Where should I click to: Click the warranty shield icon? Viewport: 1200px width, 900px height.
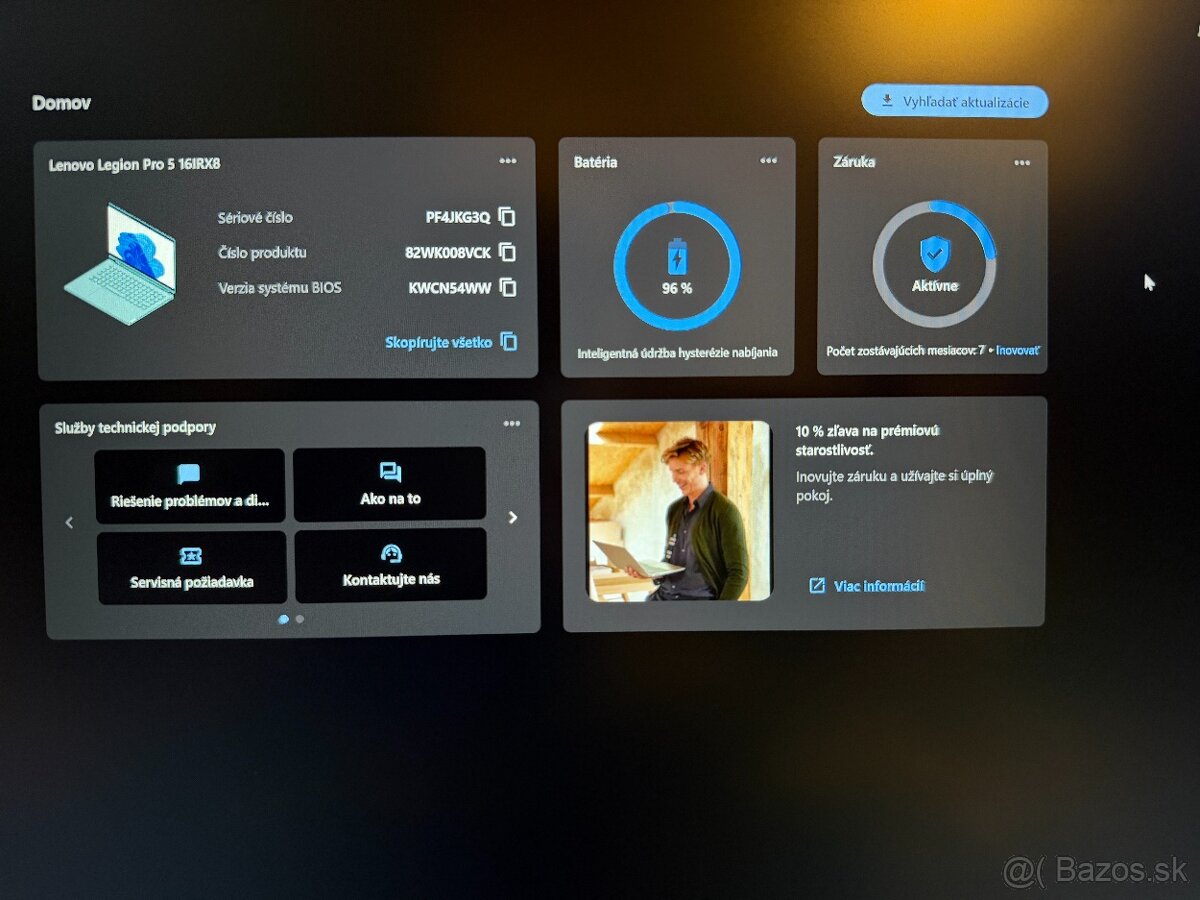coord(935,254)
